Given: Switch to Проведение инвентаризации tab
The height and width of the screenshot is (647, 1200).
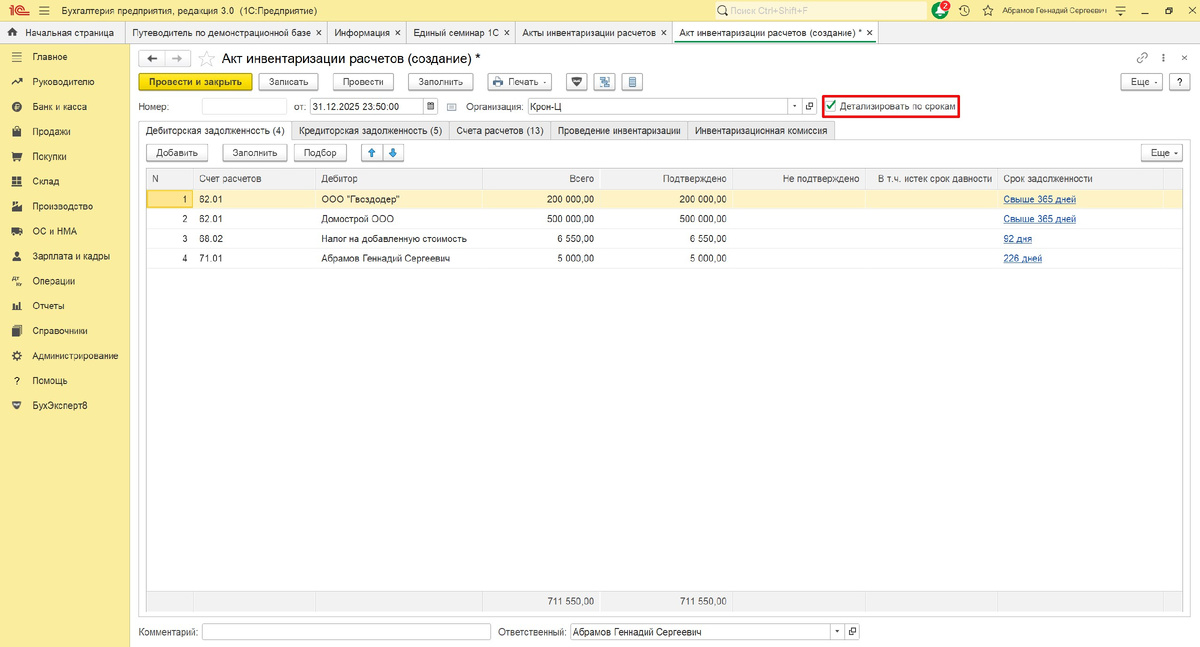Looking at the screenshot, I should pos(619,130).
